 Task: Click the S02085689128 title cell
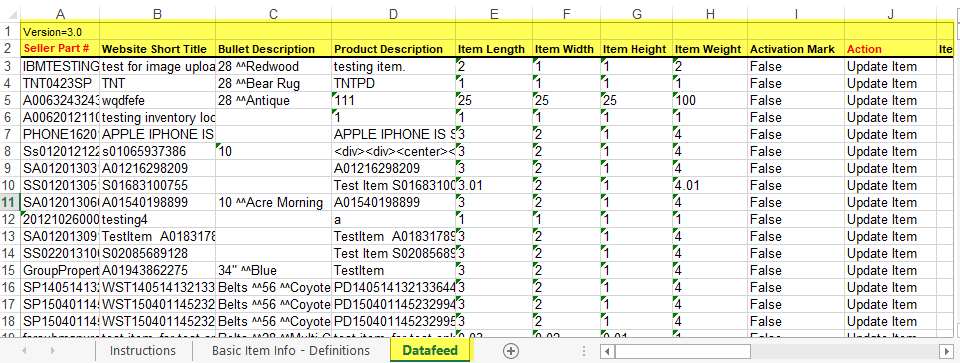click(157, 253)
